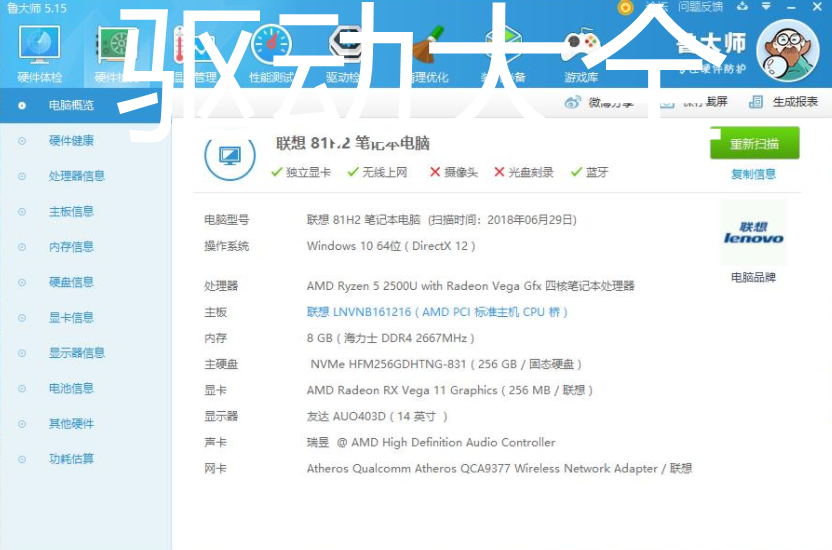
Task: Click the Lenovo brand logo thumbnail
Action: coord(753,233)
